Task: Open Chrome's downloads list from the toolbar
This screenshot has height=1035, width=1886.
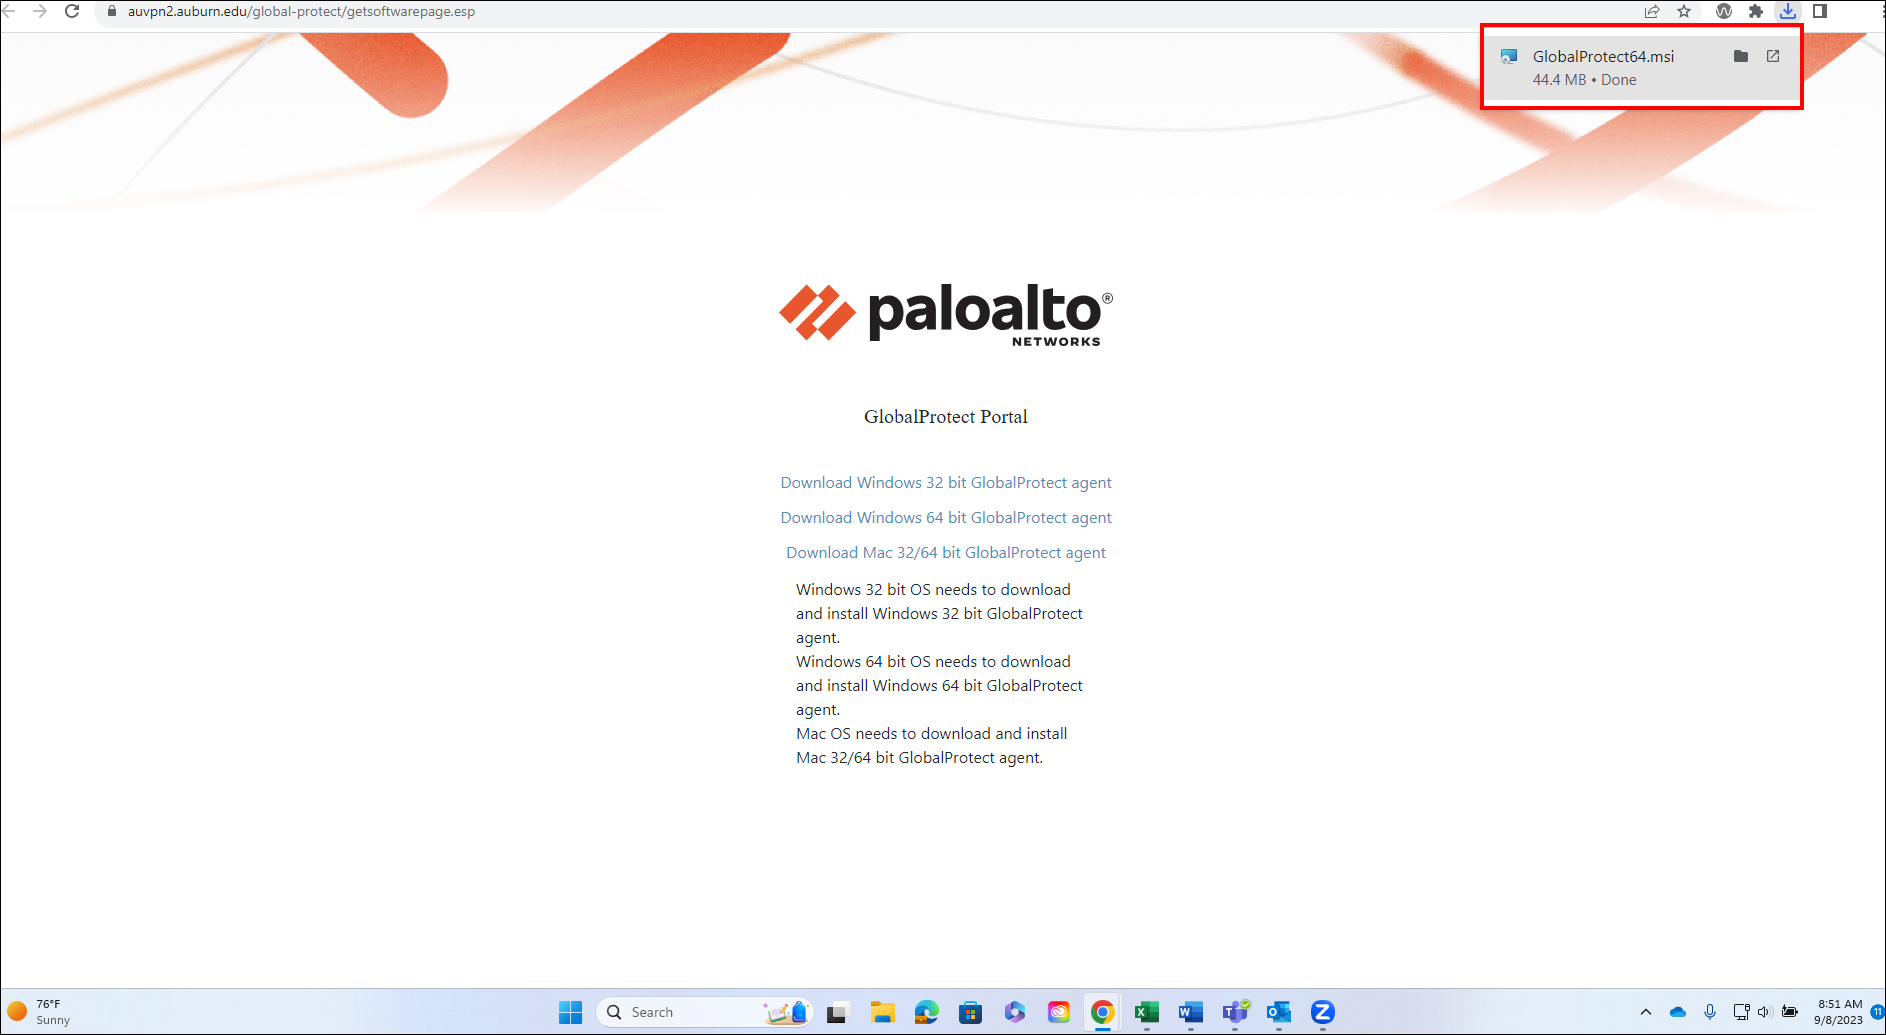Action: tap(1787, 12)
